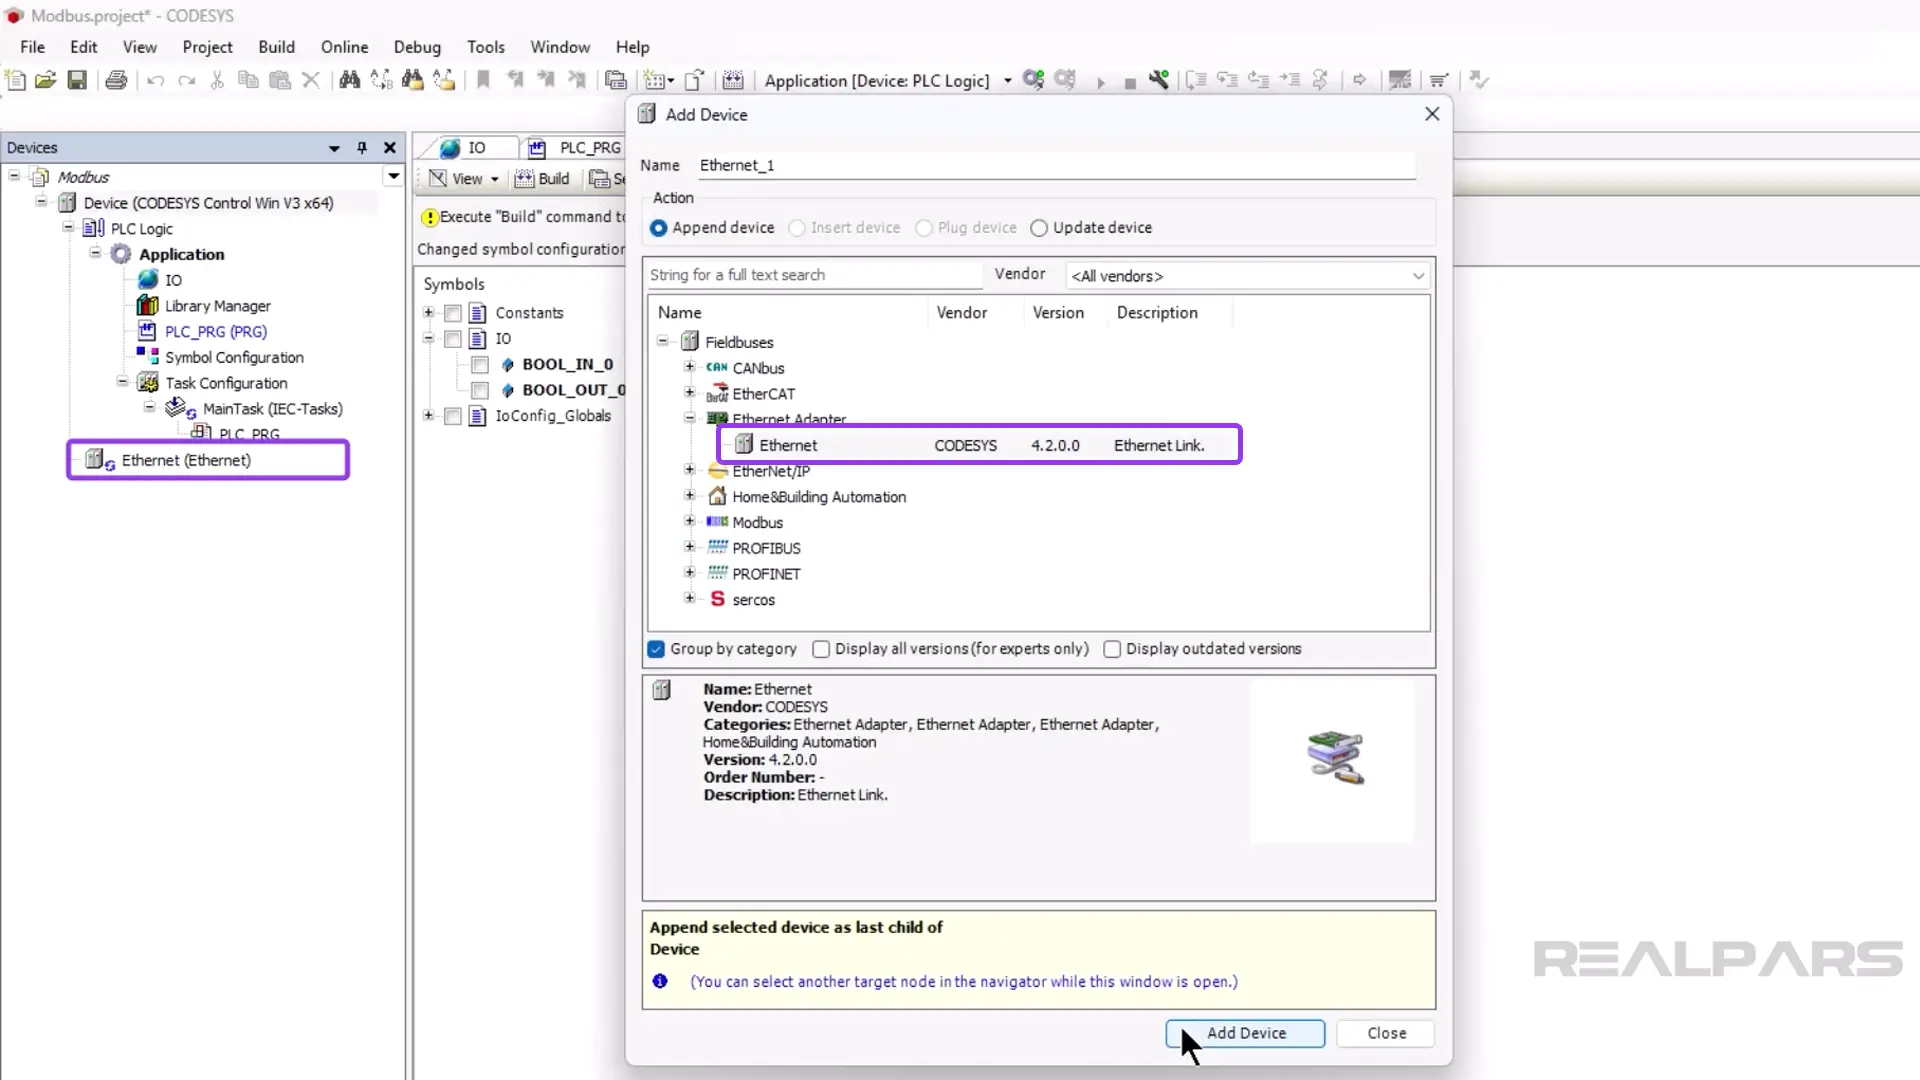Print the current document
Image resolution: width=1920 pixels, height=1080 pixels.
(x=116, y=80)
